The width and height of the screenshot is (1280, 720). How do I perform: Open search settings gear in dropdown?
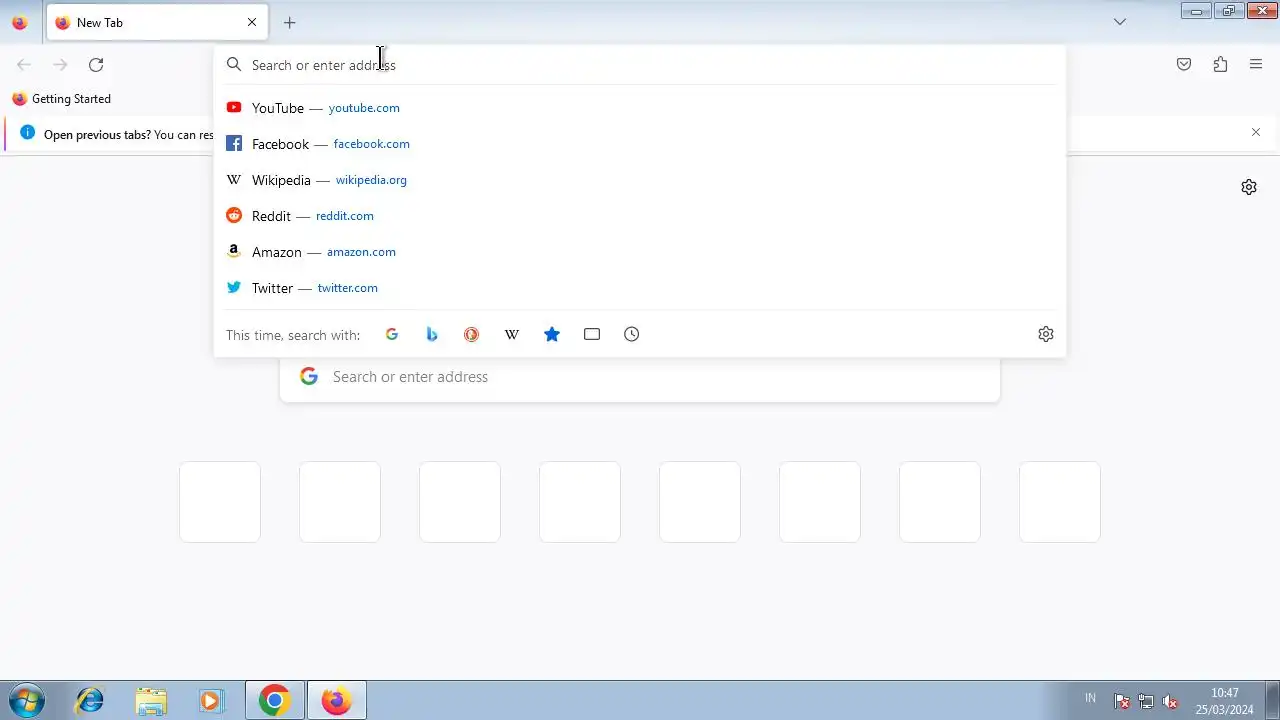click(x=1046, y=335)
